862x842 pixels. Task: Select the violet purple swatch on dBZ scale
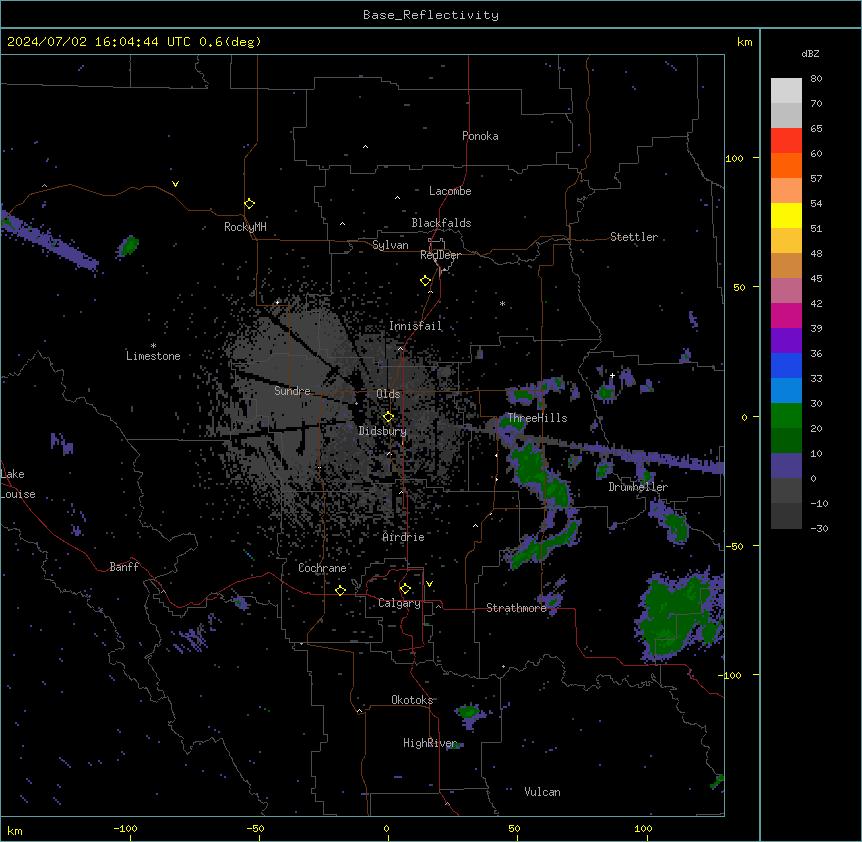786,341
